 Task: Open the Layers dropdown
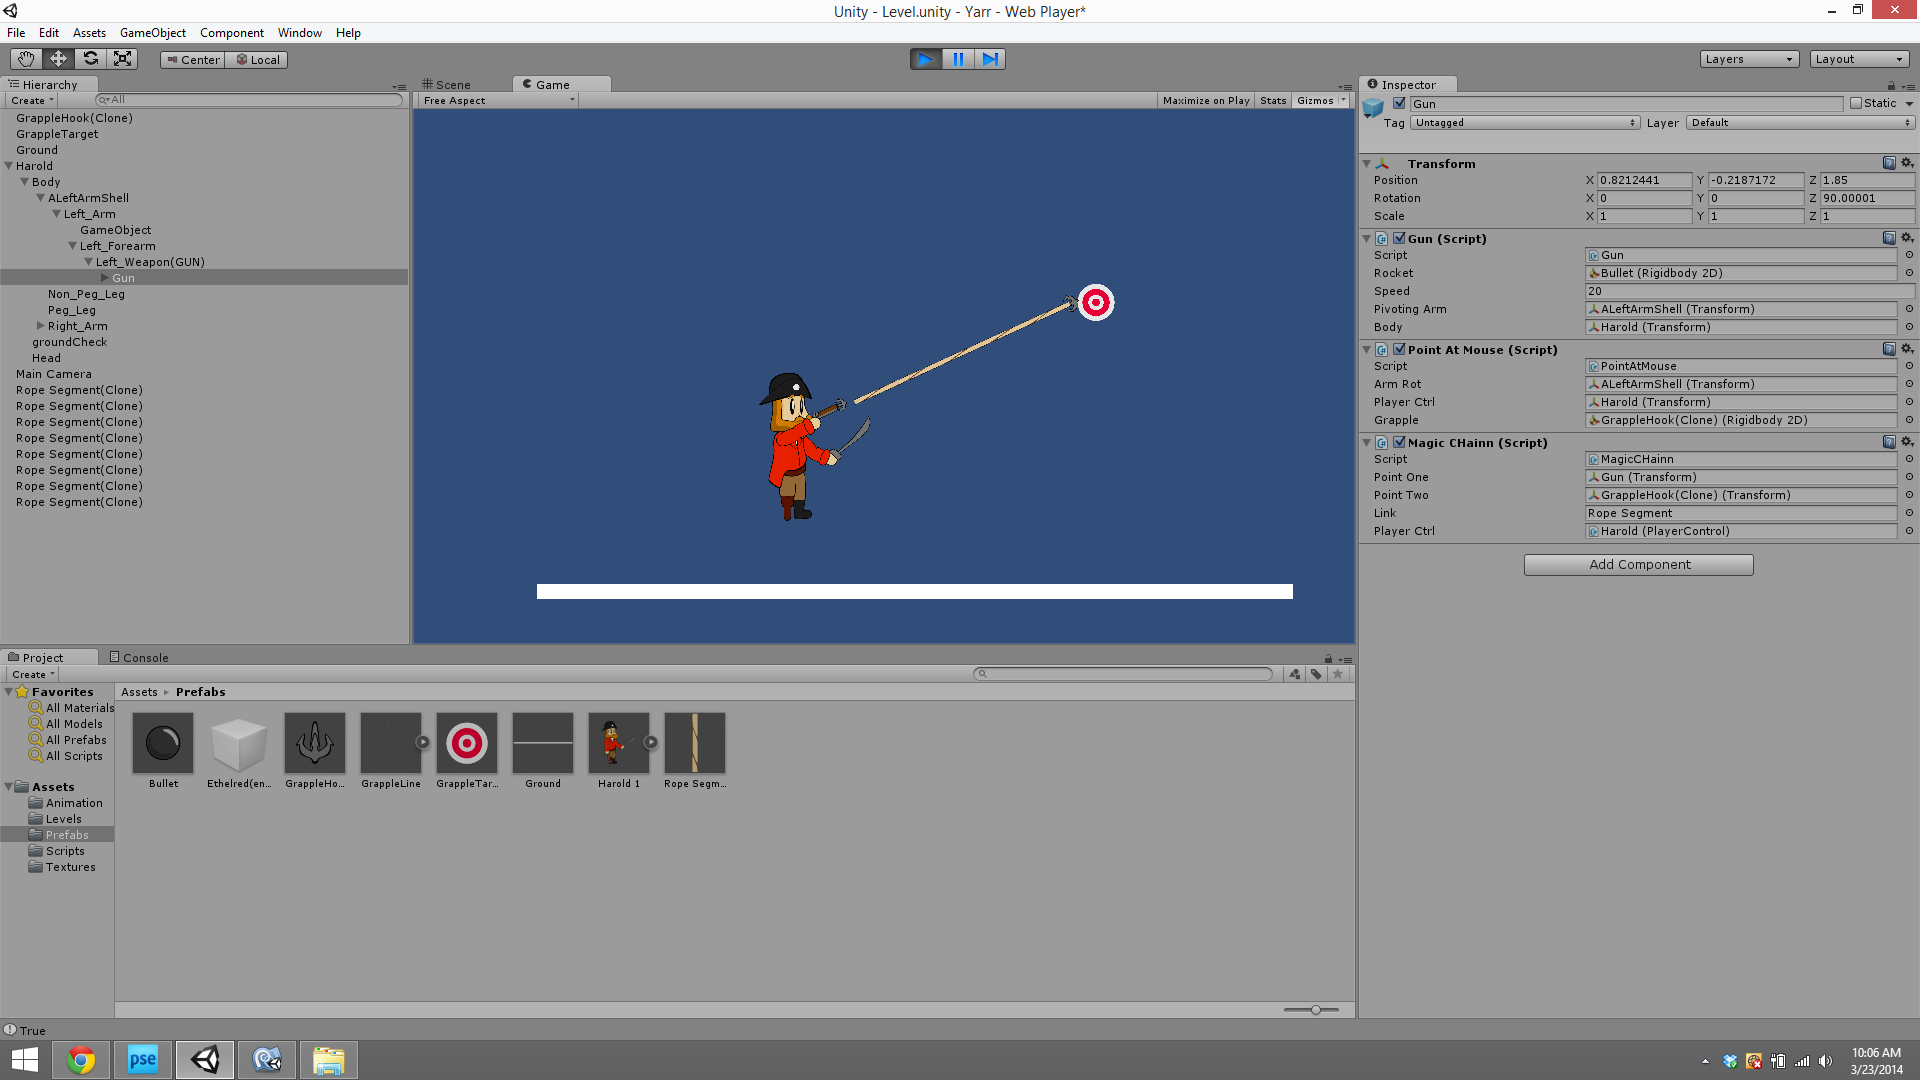[x=1748, y=59]
